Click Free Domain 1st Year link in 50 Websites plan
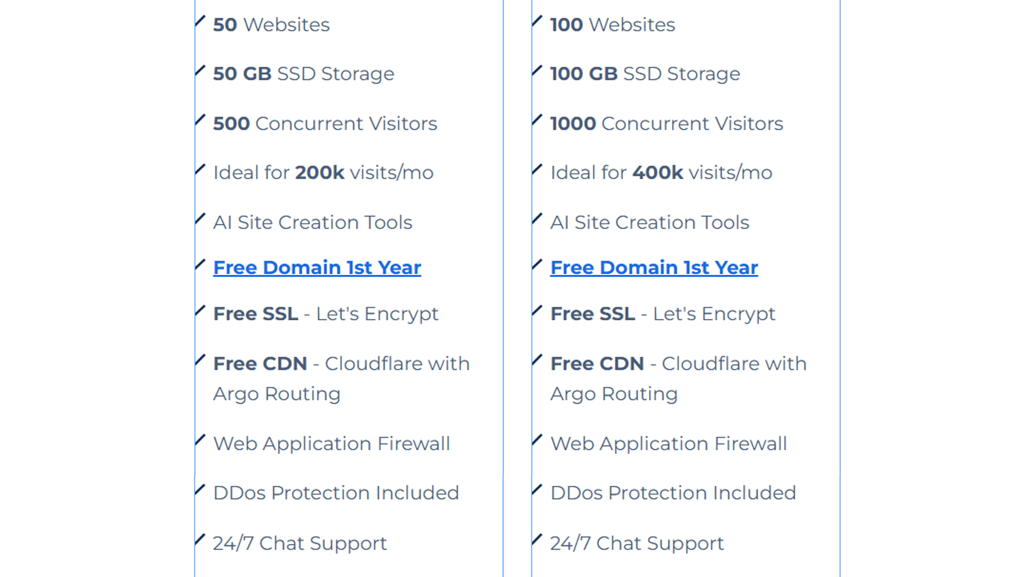Screen dimensions: 1027x577 [x=317, y=268]
